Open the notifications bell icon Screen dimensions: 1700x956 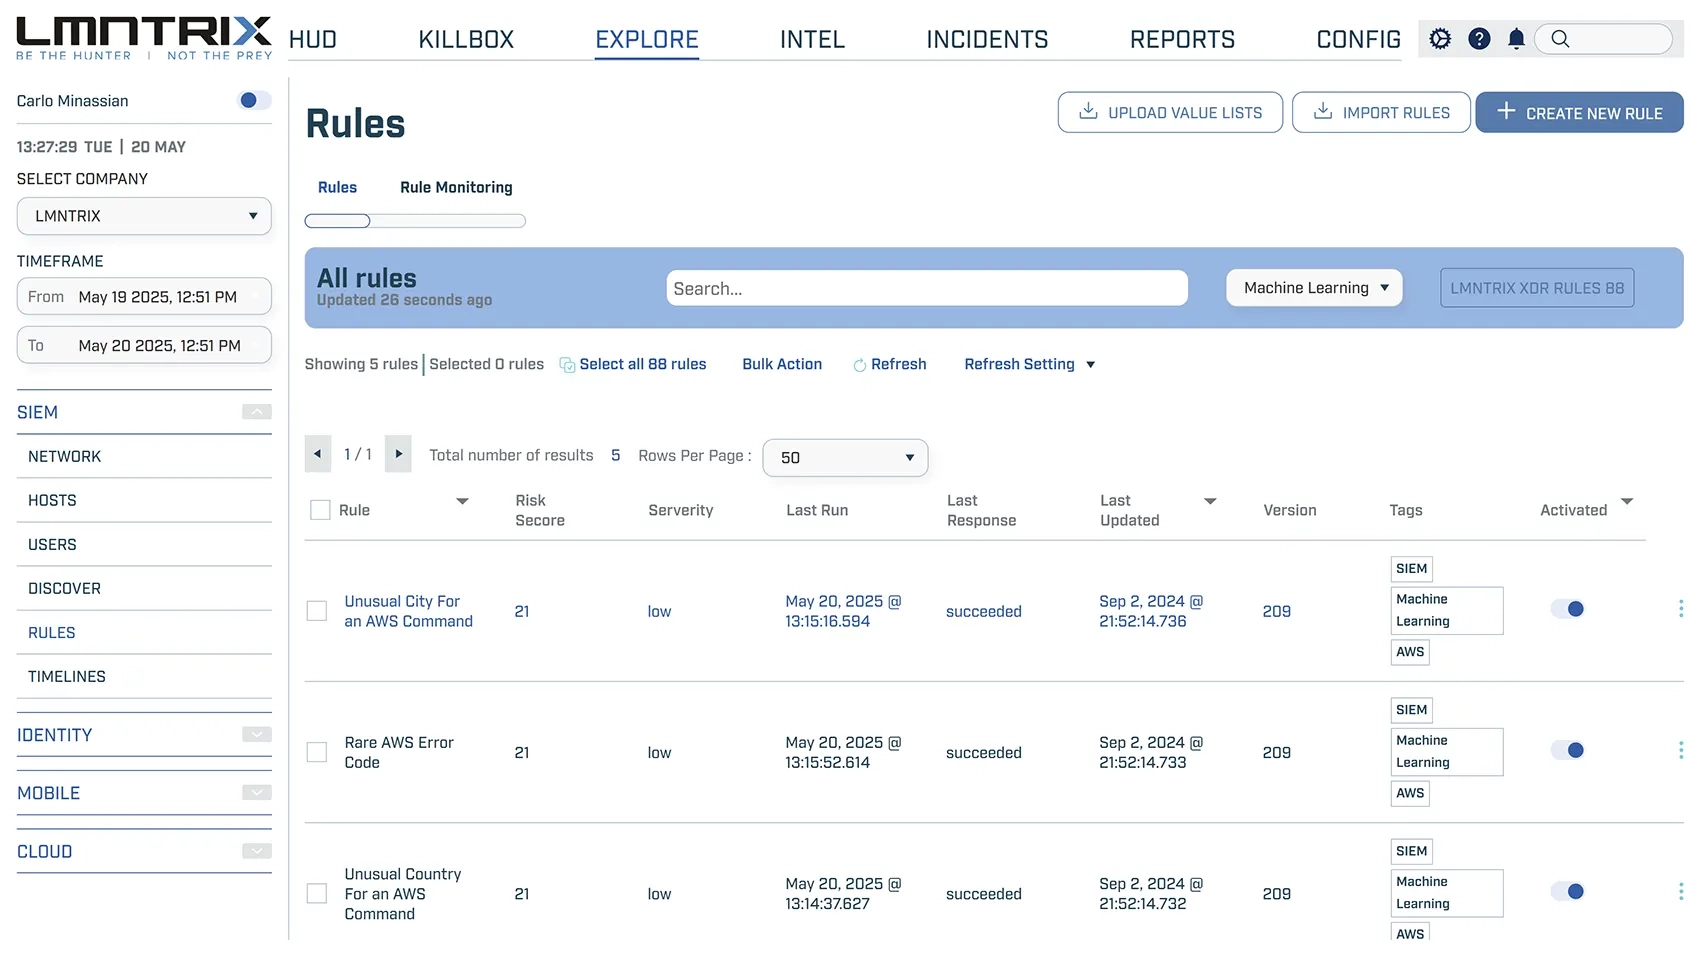point(1516,39)
